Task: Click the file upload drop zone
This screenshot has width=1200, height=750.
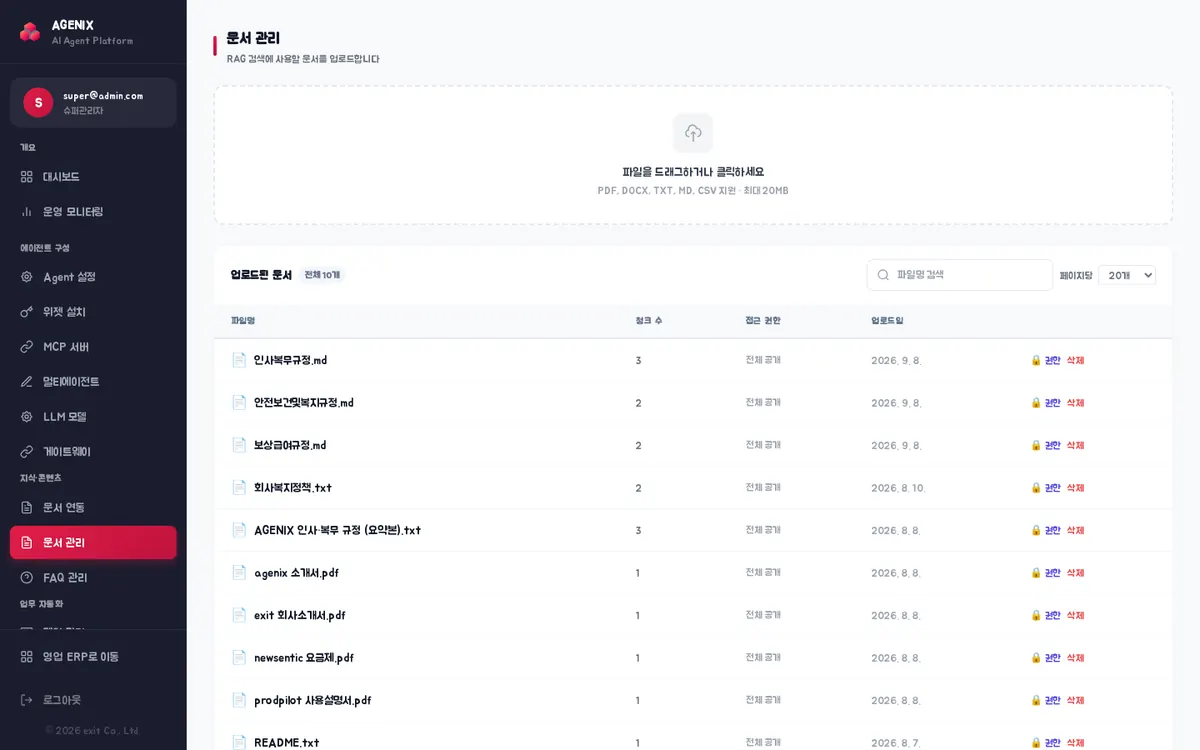Action: click(x=693, y=155)
